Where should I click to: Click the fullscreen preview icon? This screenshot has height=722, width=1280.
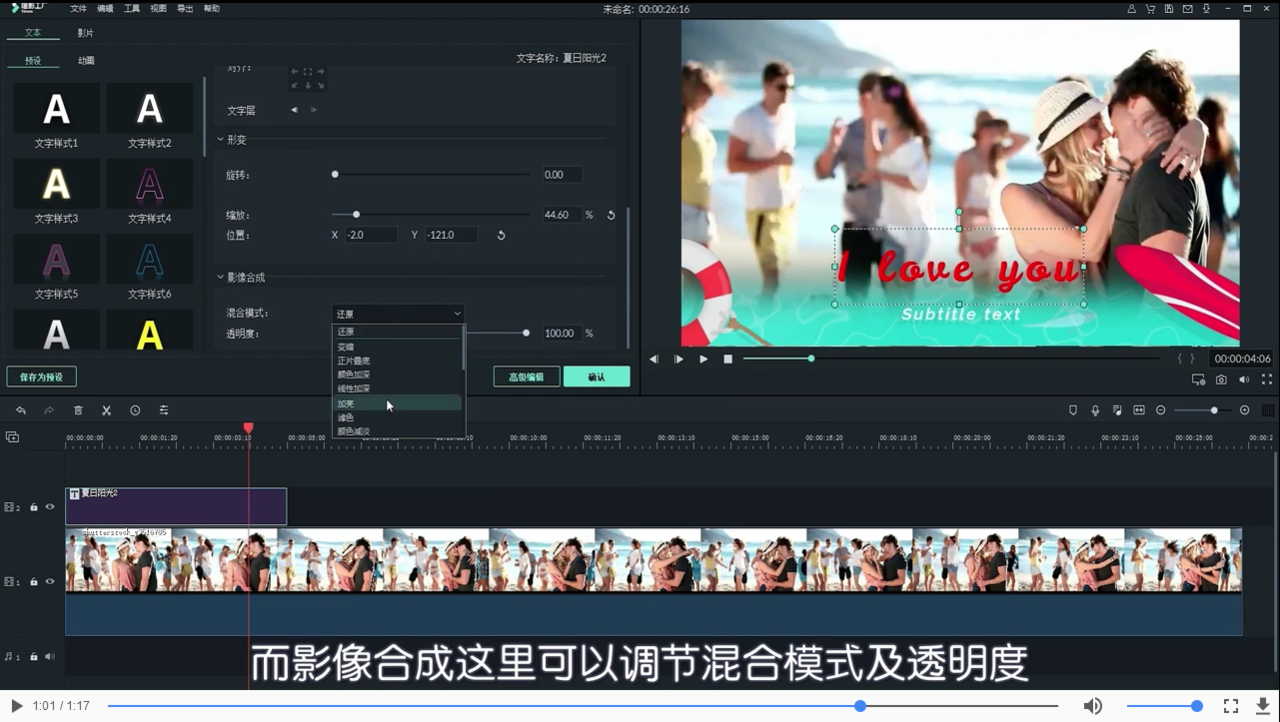[x=1267, y=379]
